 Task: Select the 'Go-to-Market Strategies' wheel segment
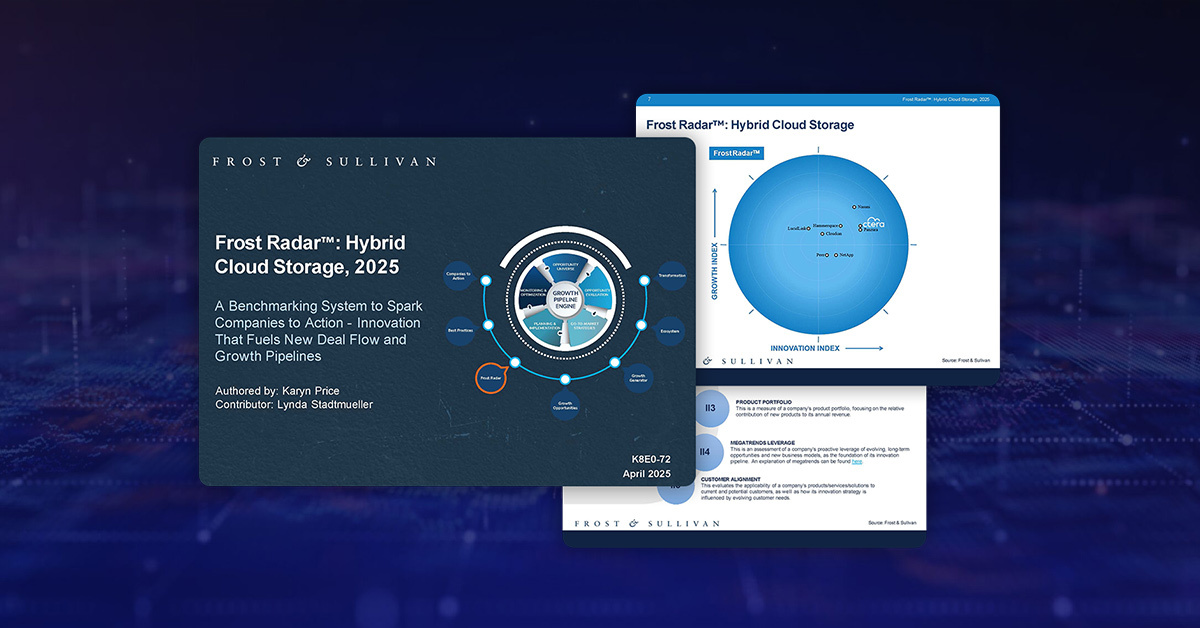pyautogui.click(x=588, y=327)
